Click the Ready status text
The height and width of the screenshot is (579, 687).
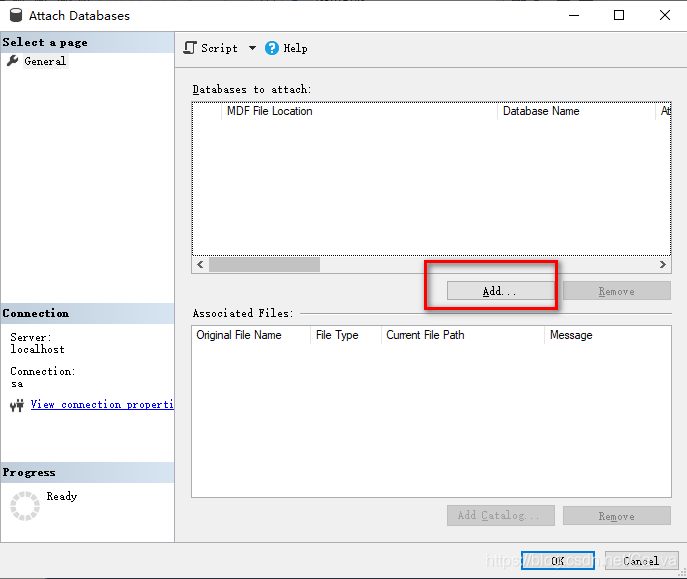point(62,496)
